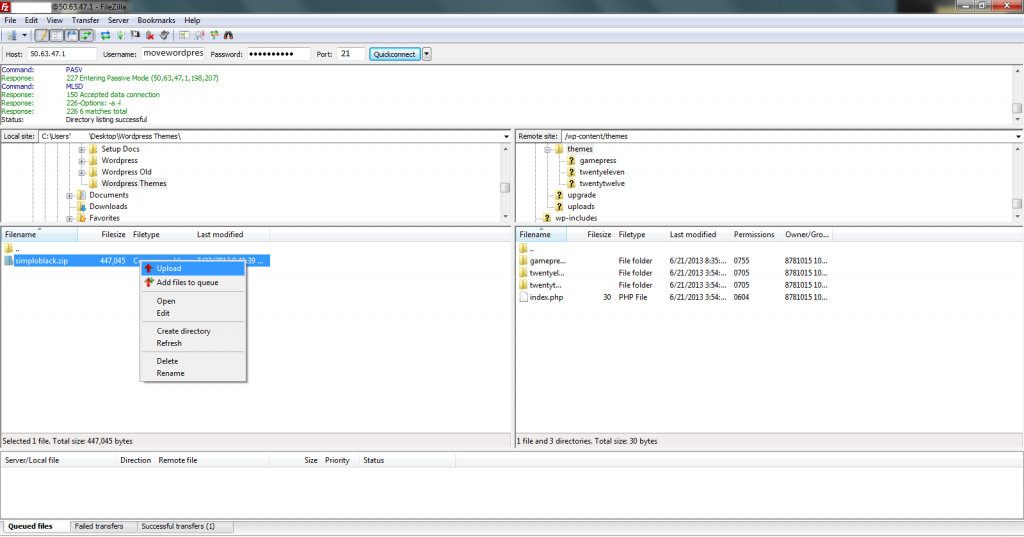
Task: Disconnect from server toolbar icon
Action: pyautogui.click(x=150, y=35)
